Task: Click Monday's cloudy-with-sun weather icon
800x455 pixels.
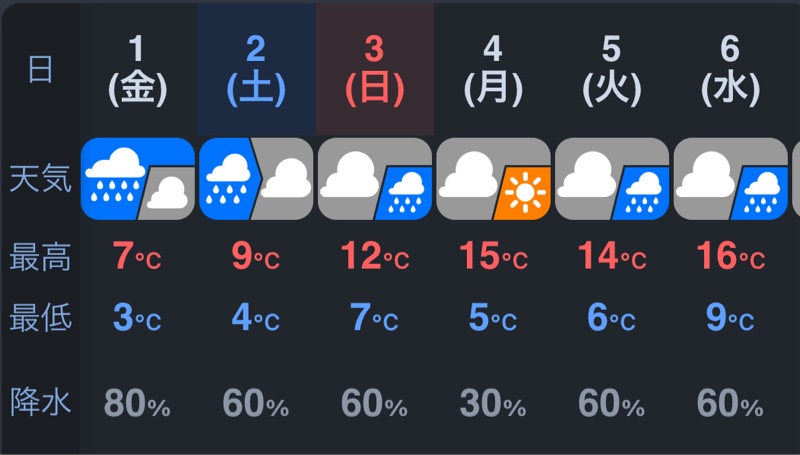Action: (x=493, y=179)
